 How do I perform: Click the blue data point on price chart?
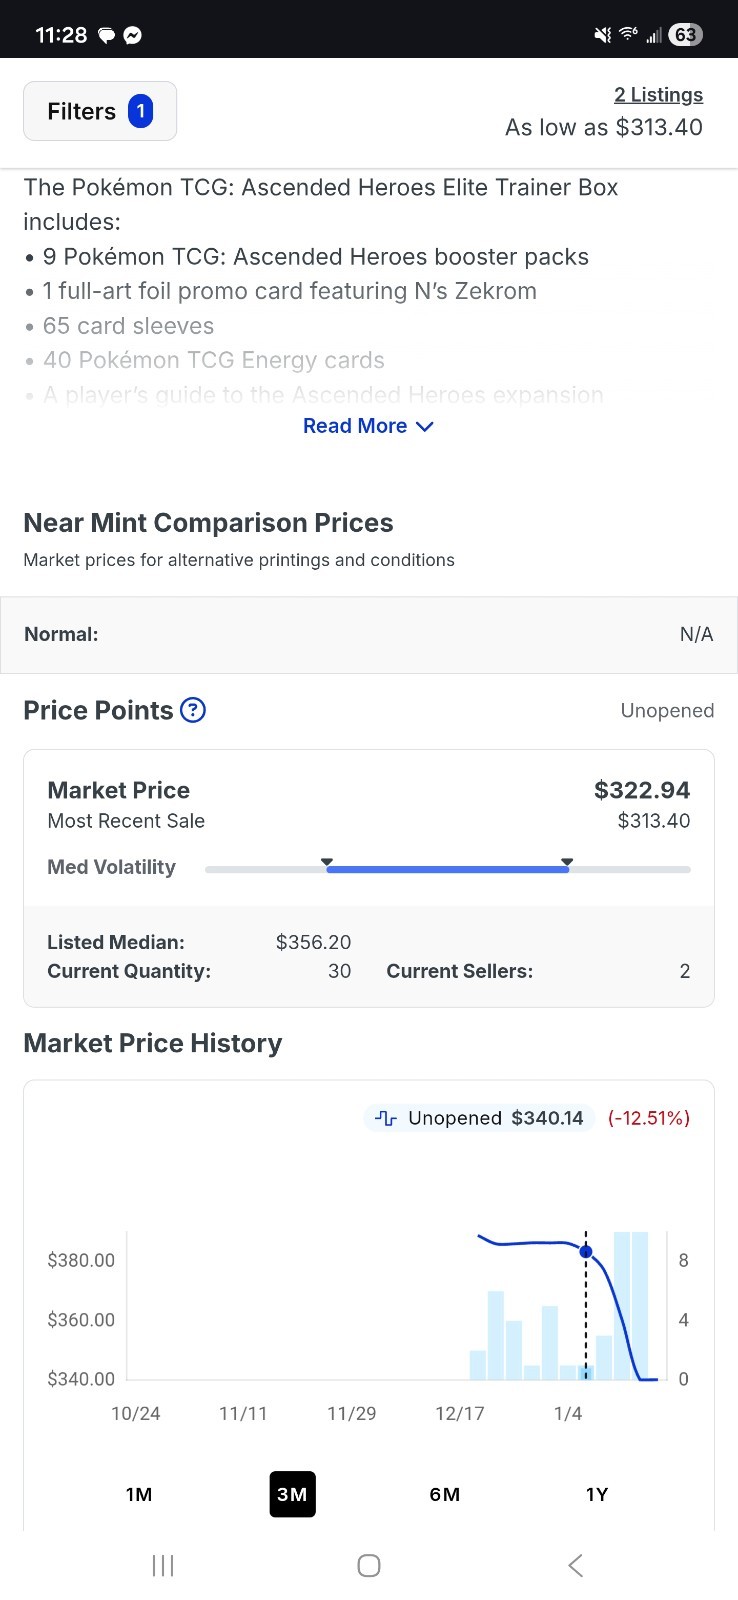[x=586, y=1251]
